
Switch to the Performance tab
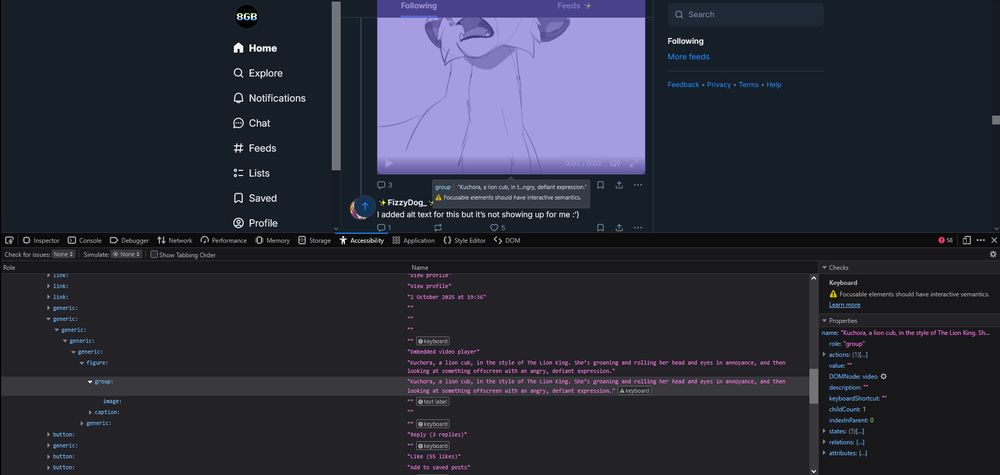223,240
